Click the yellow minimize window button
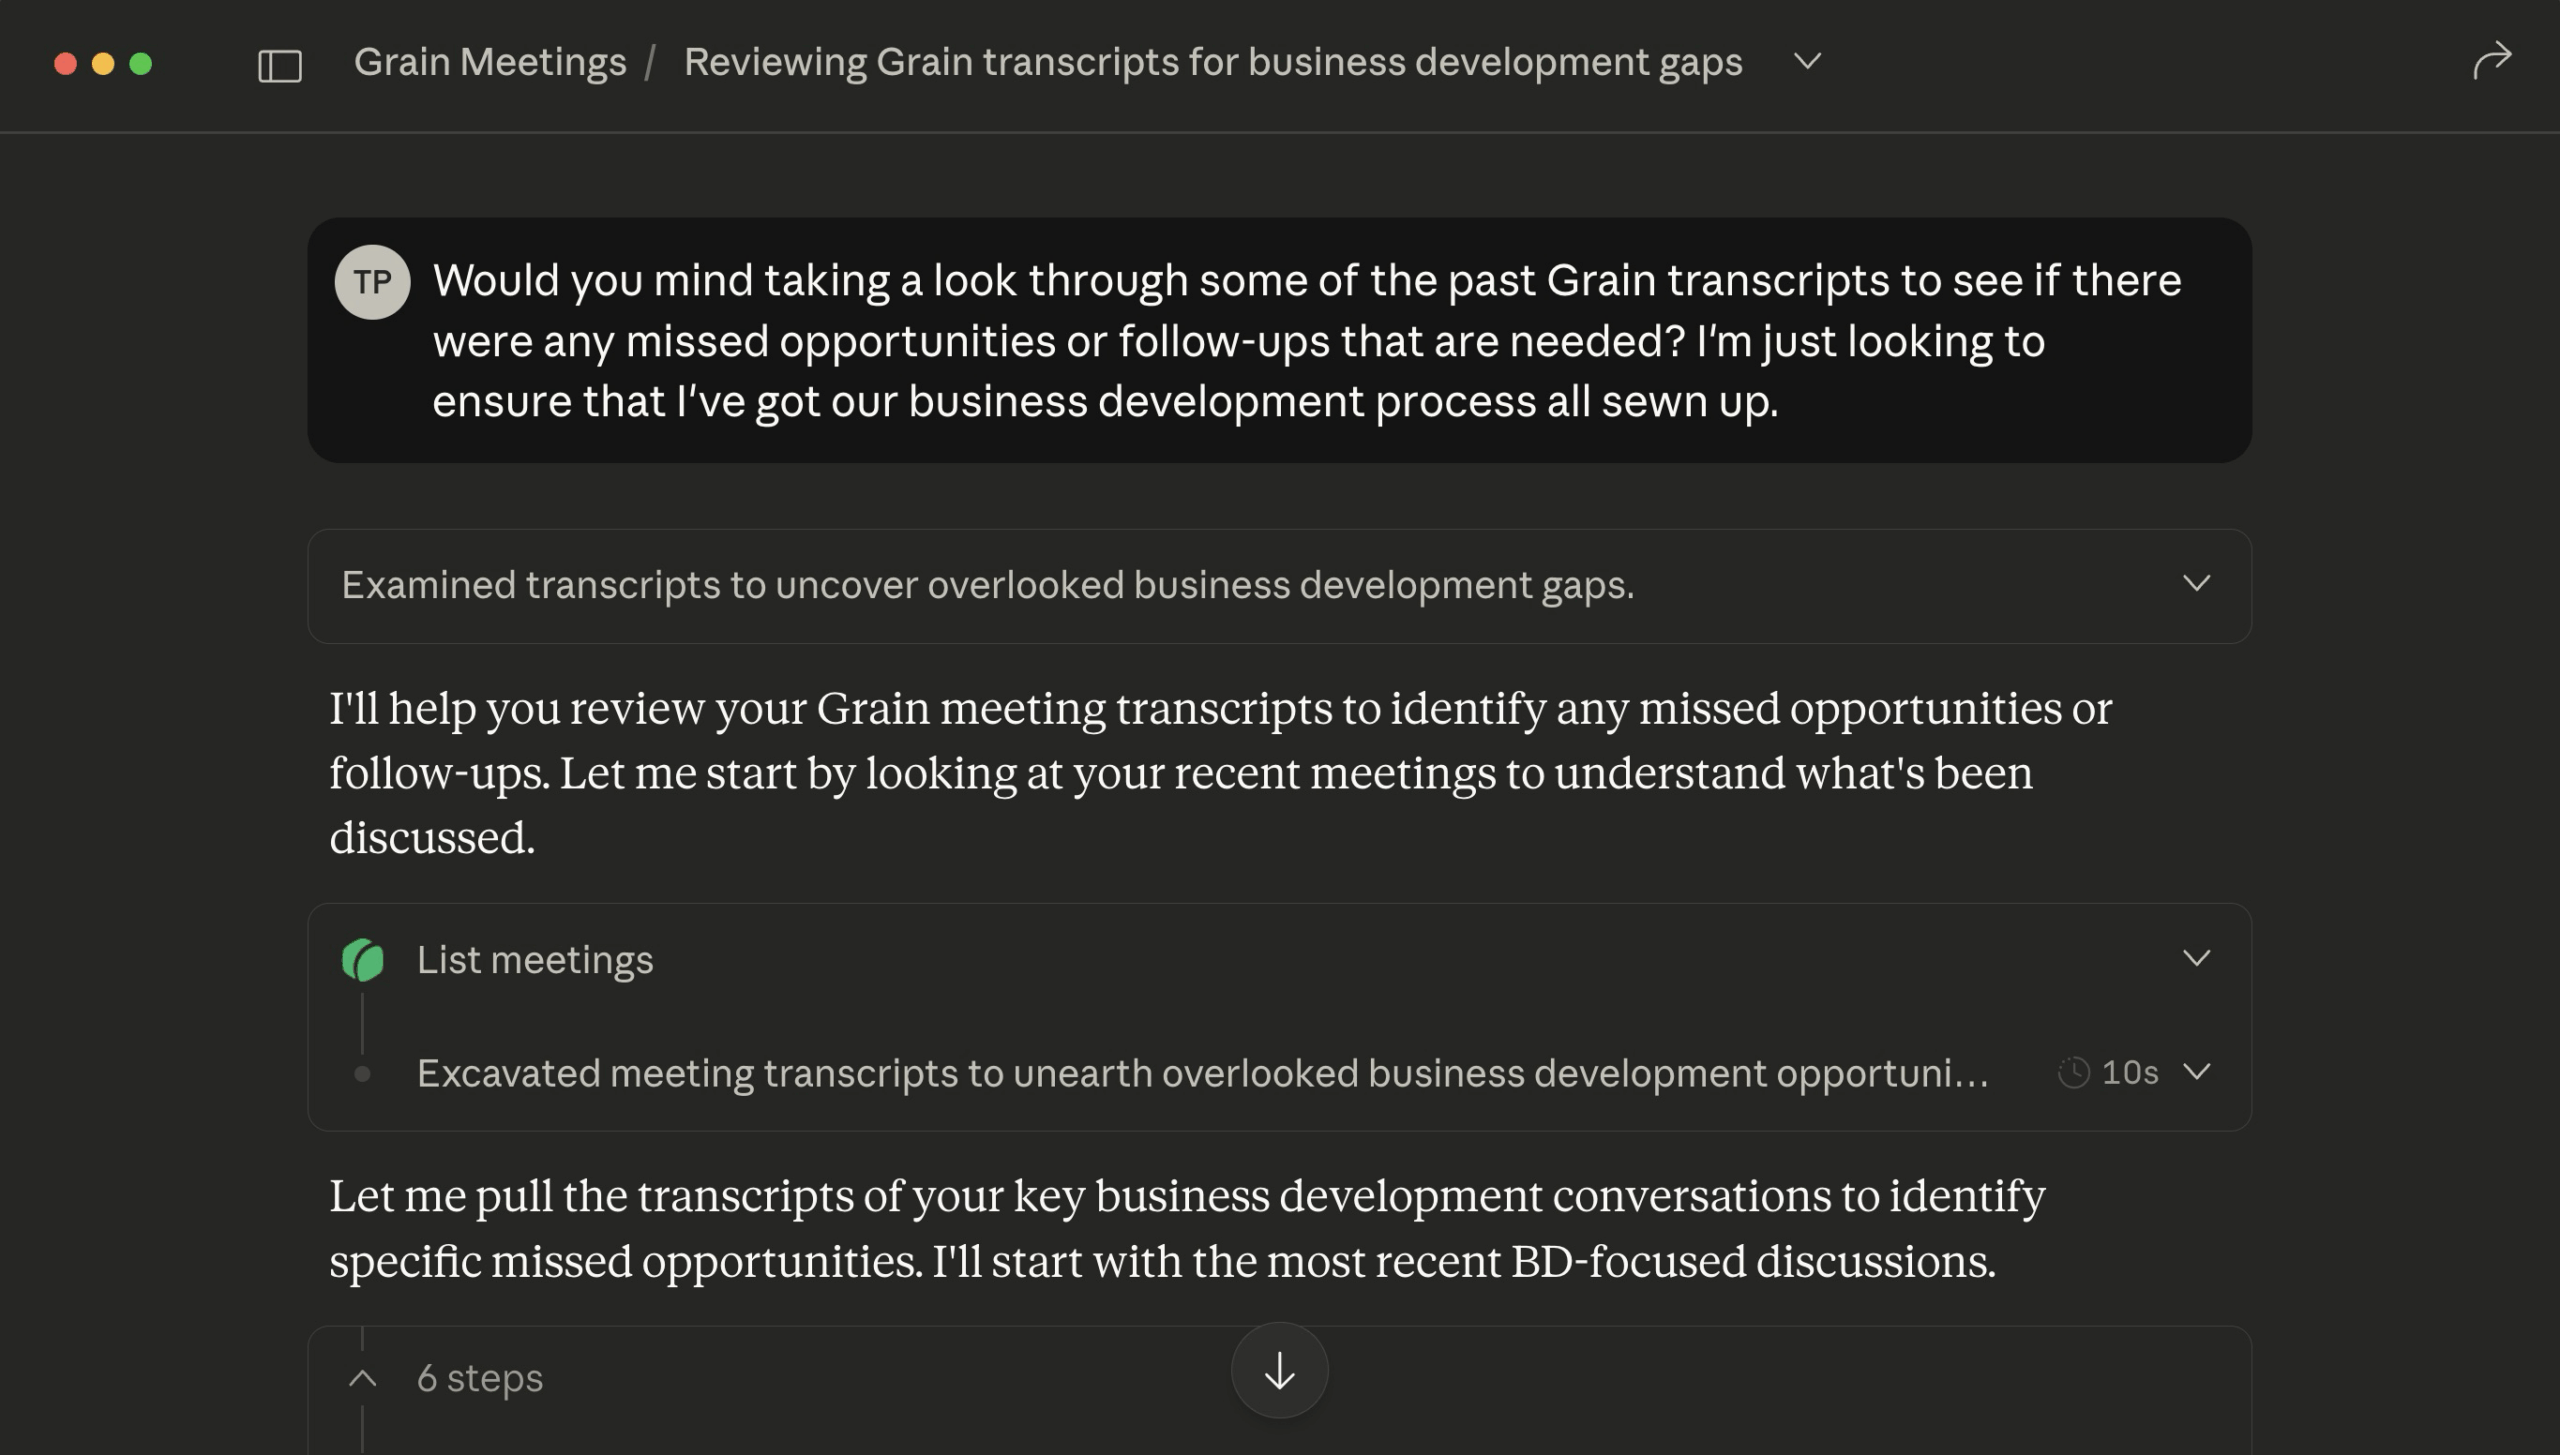2560x1455 pixels. [103, 64]
